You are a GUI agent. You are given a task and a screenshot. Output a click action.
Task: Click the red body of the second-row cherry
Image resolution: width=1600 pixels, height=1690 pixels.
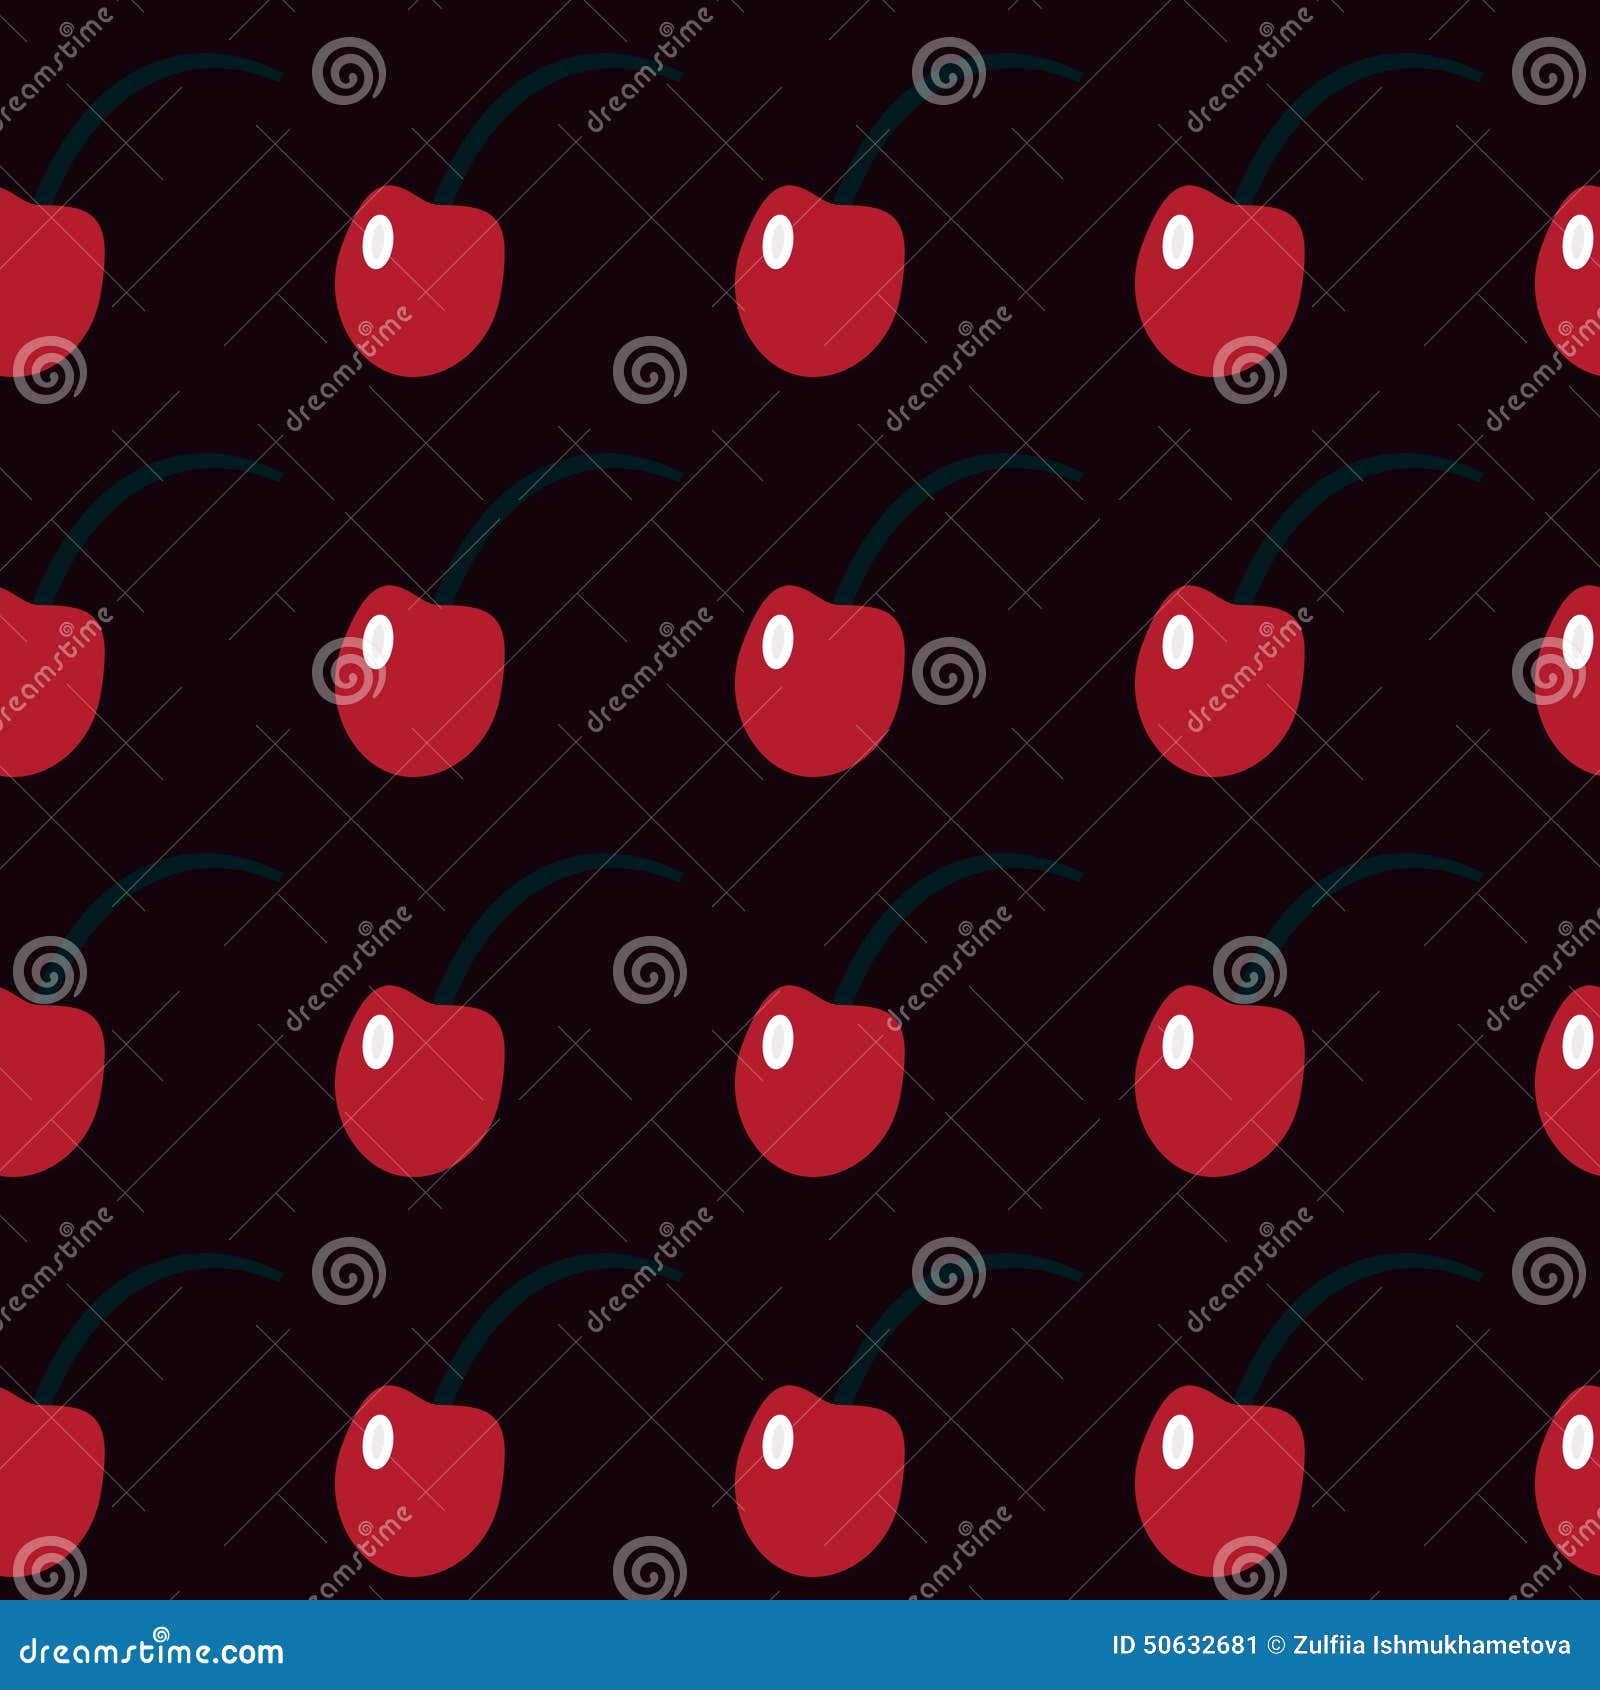click(430, 700)
